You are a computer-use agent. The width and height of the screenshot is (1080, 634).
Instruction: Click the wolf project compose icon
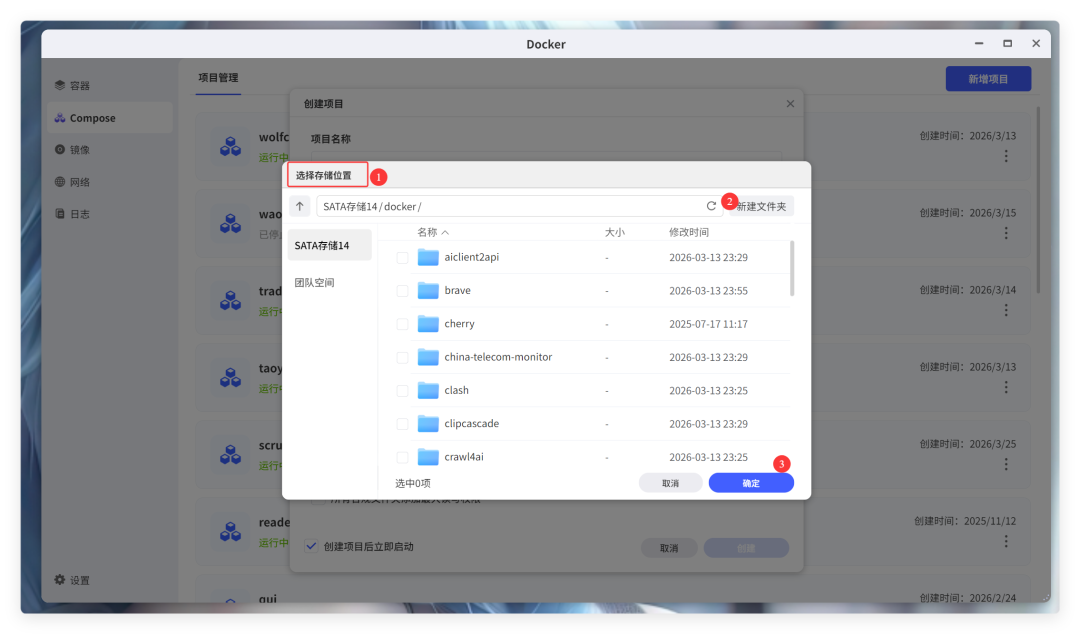click(230, 146)
